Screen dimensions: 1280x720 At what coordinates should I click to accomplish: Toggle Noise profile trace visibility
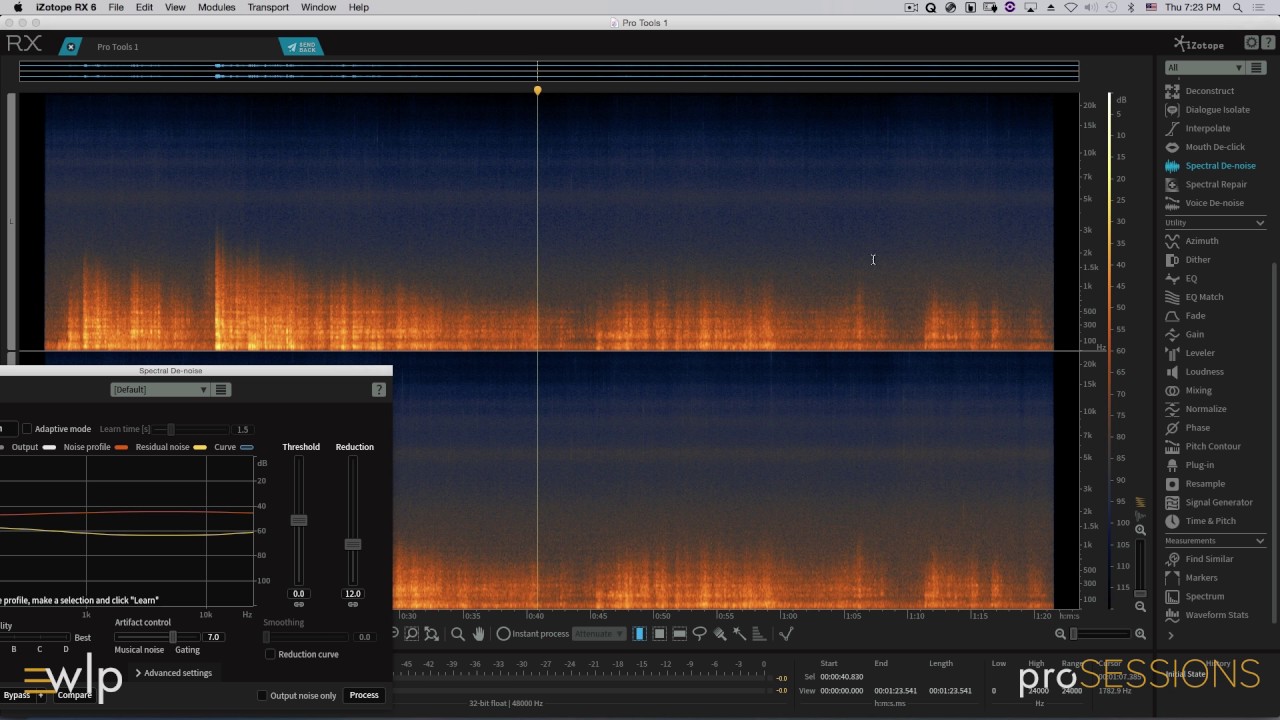click(122, 447)
